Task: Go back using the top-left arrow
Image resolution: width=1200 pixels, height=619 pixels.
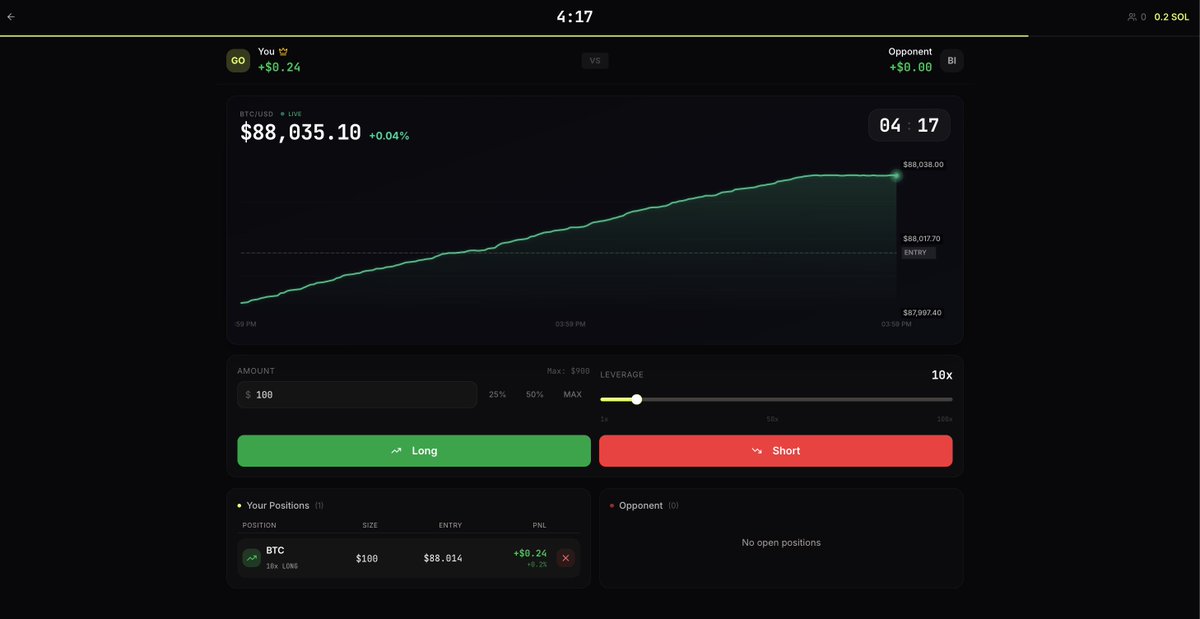Action: 11,17
